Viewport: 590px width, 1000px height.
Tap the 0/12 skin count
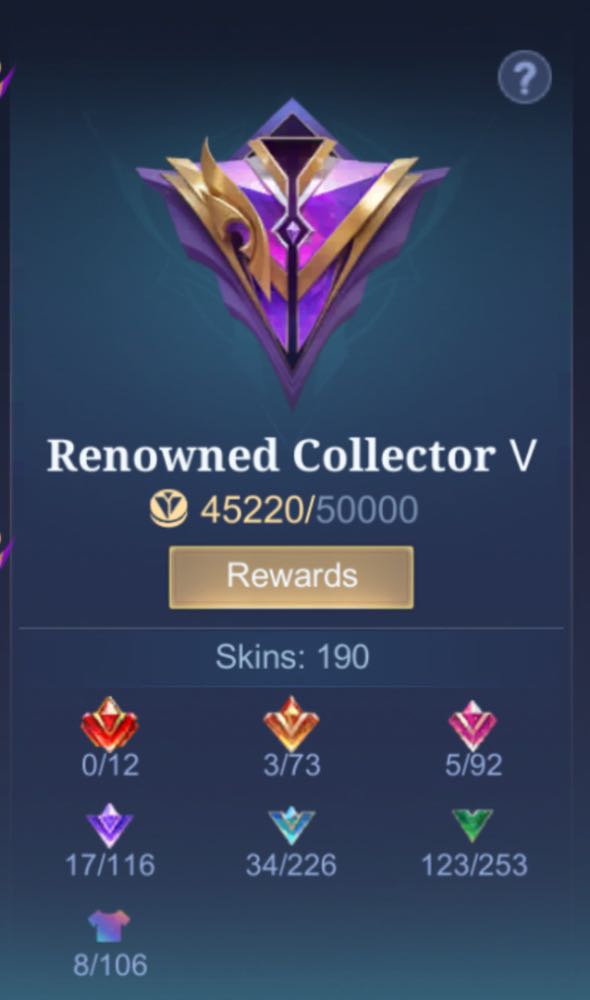point(110,765)
